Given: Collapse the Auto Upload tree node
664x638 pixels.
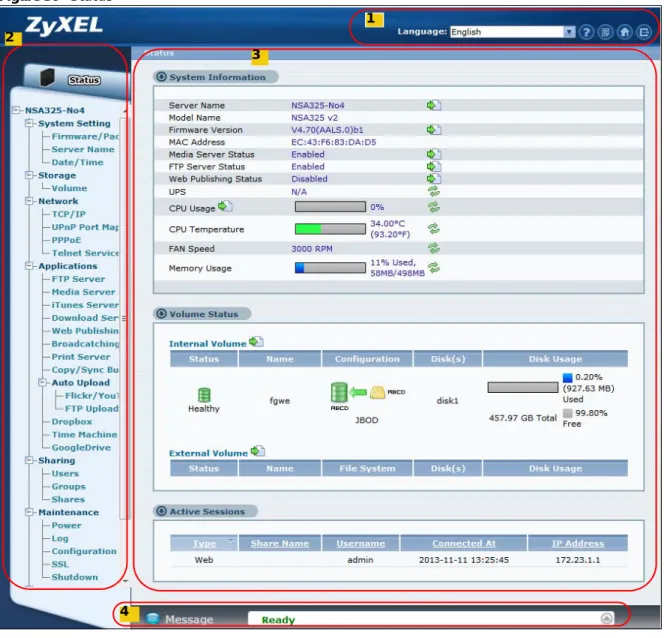Looking at the screenshot, I should pyautogui.click(x=42, y=382).
